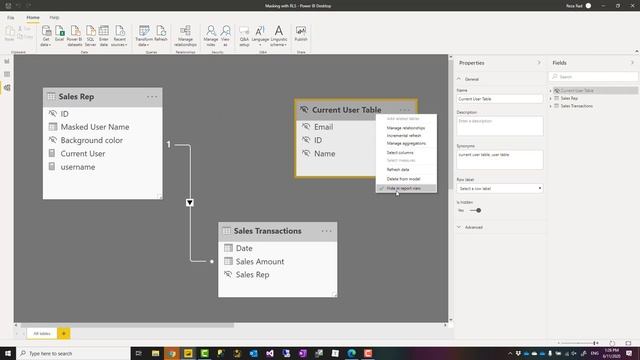Open Transform data

click(x=144, y=36)
